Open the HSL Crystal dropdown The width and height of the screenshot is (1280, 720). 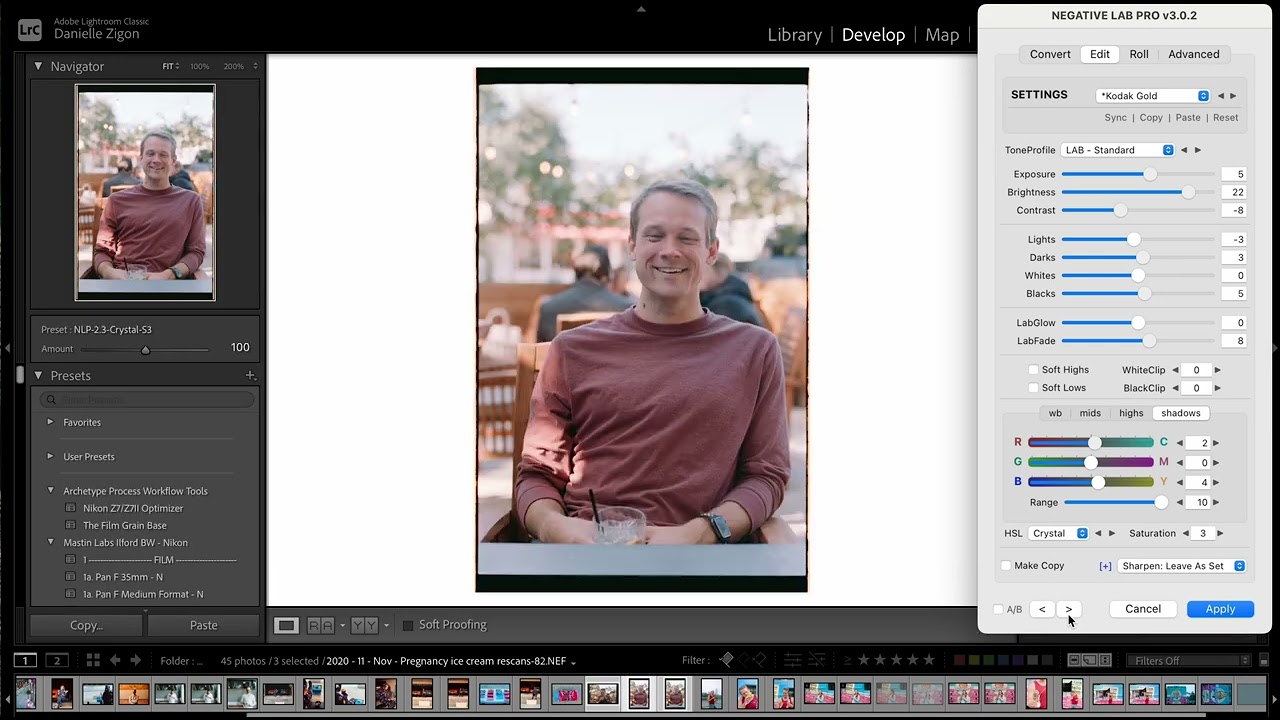(1059, 534)
